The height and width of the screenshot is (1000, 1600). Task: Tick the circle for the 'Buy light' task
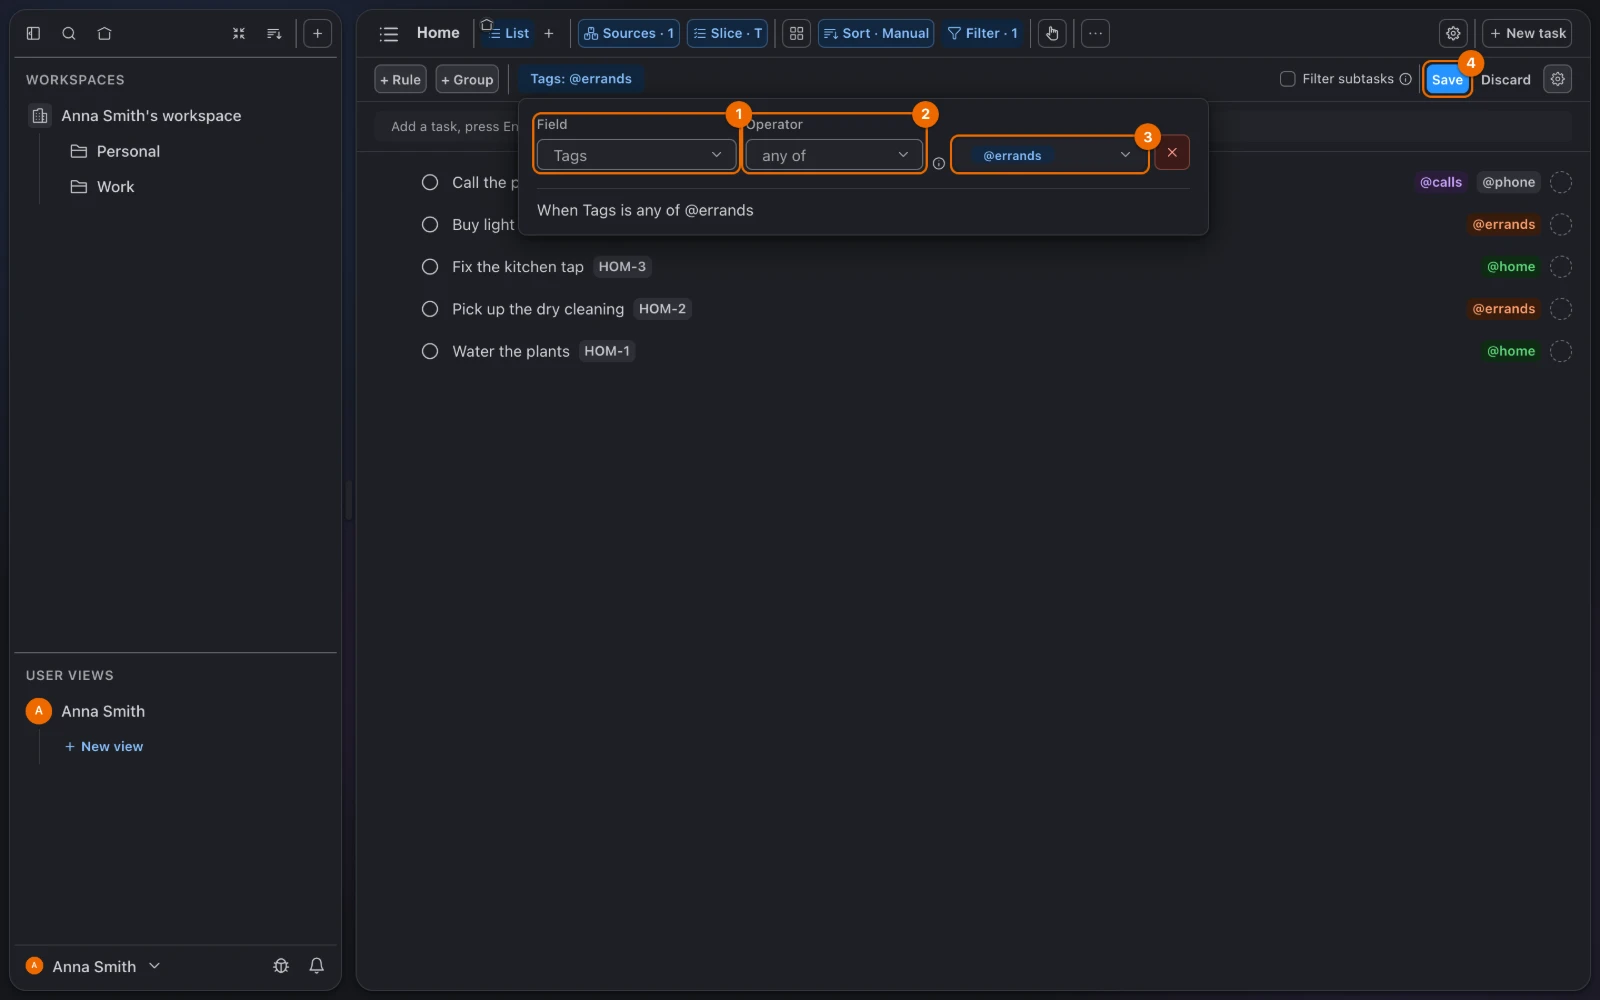430,225
